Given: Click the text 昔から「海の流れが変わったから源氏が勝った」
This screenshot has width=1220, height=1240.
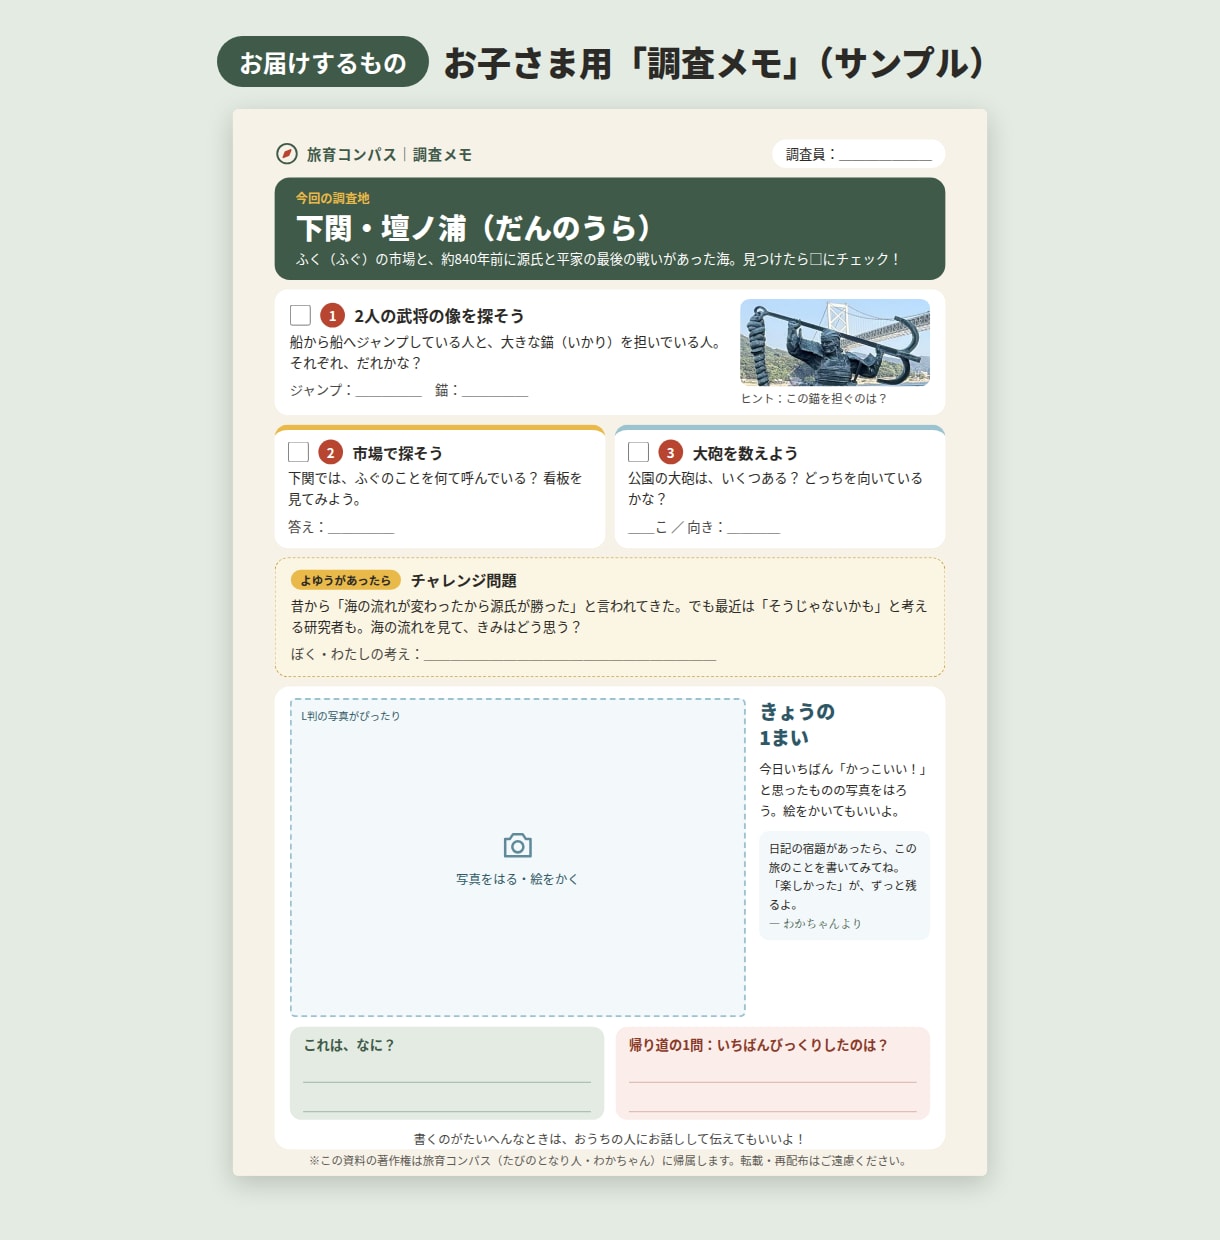Looking at the screenshot, I should (x=609, y=616).
